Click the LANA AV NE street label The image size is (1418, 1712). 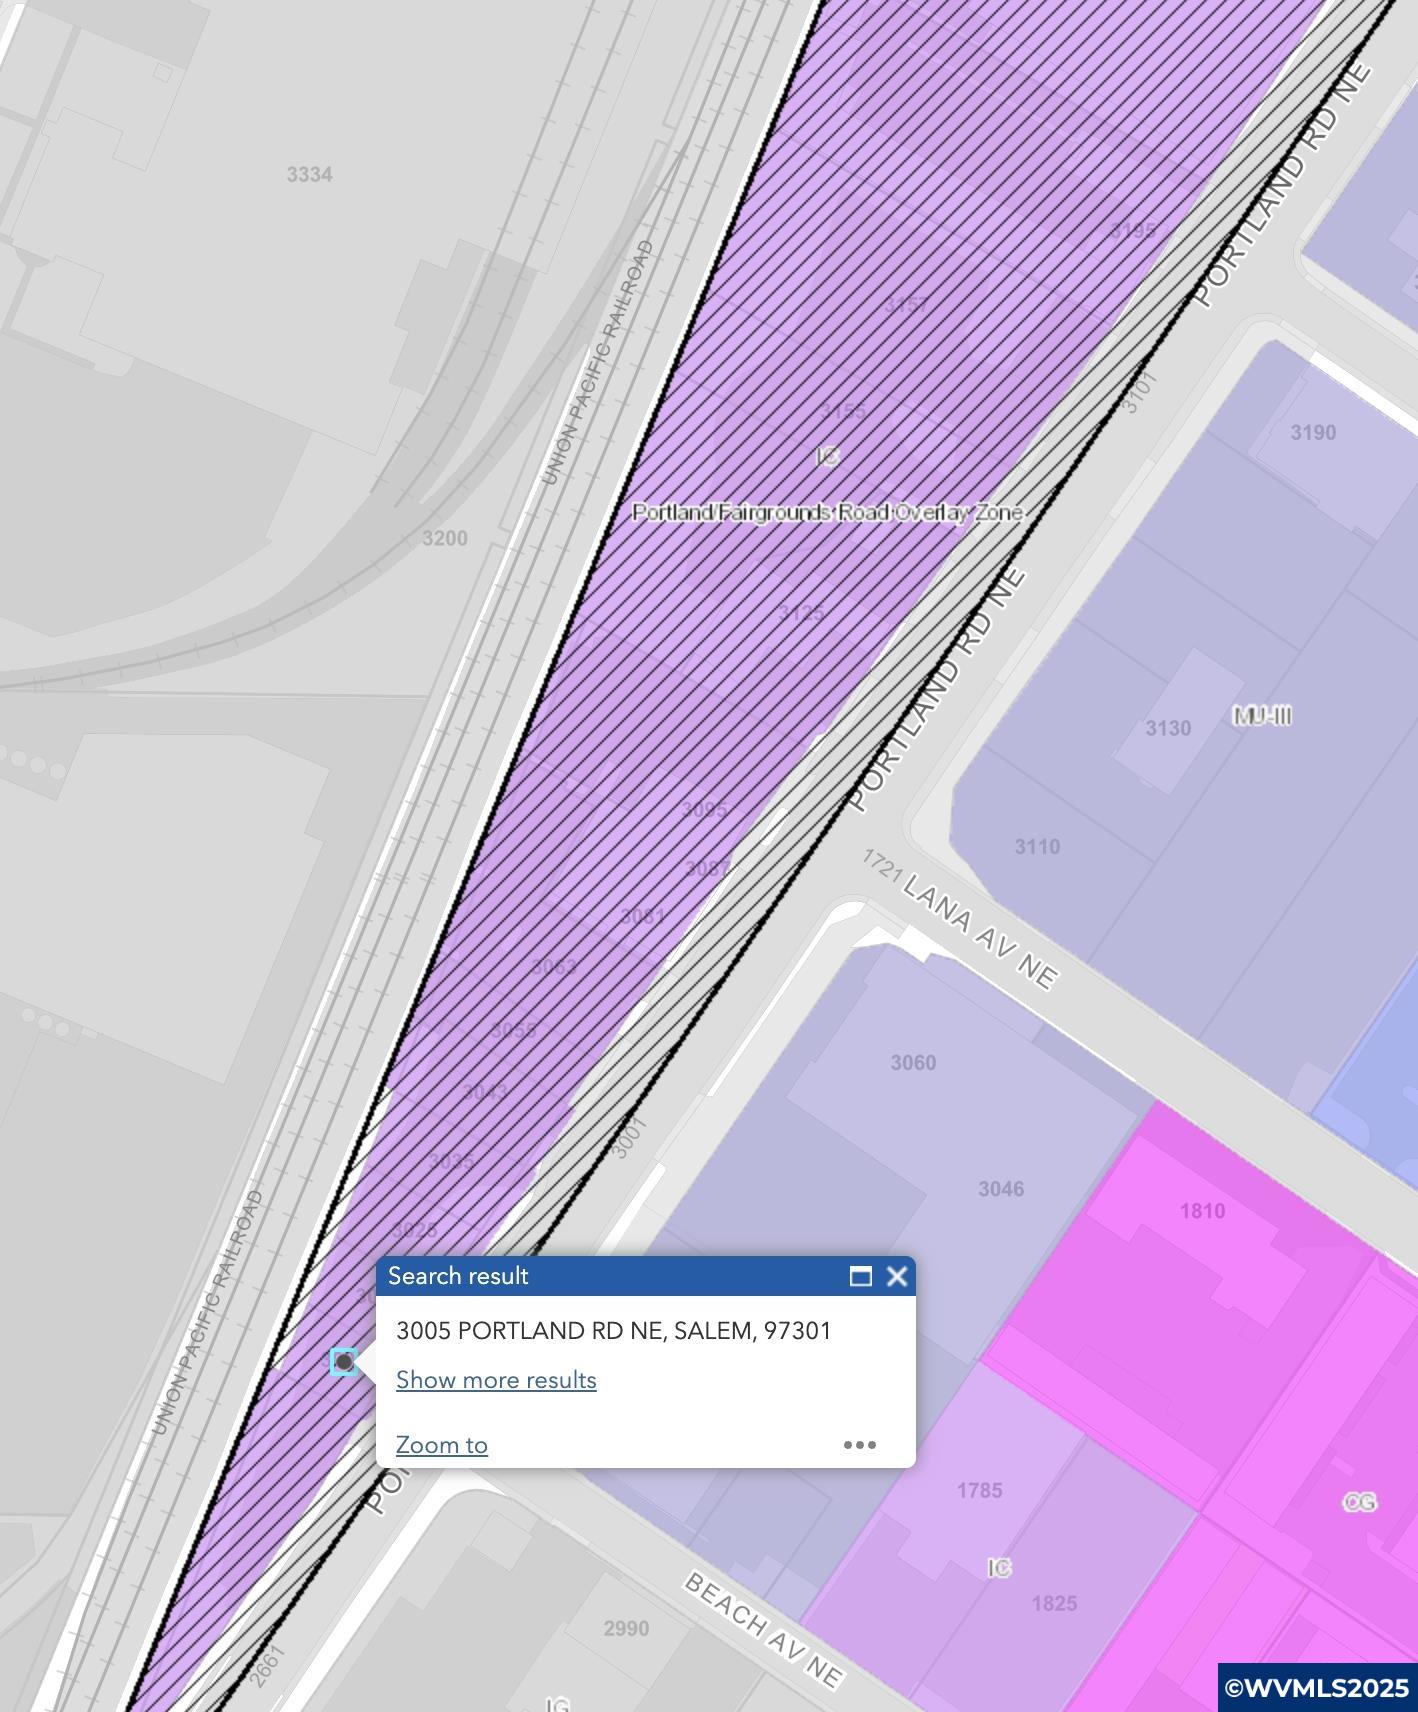click(980, 931)
